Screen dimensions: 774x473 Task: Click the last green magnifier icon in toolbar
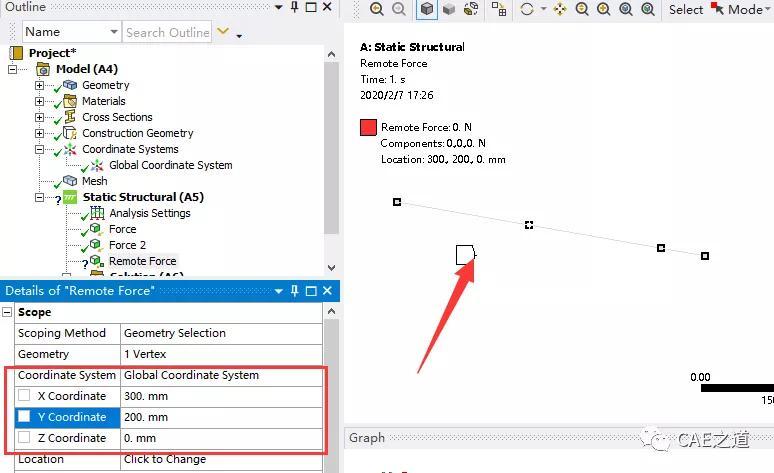pos(648,9)
